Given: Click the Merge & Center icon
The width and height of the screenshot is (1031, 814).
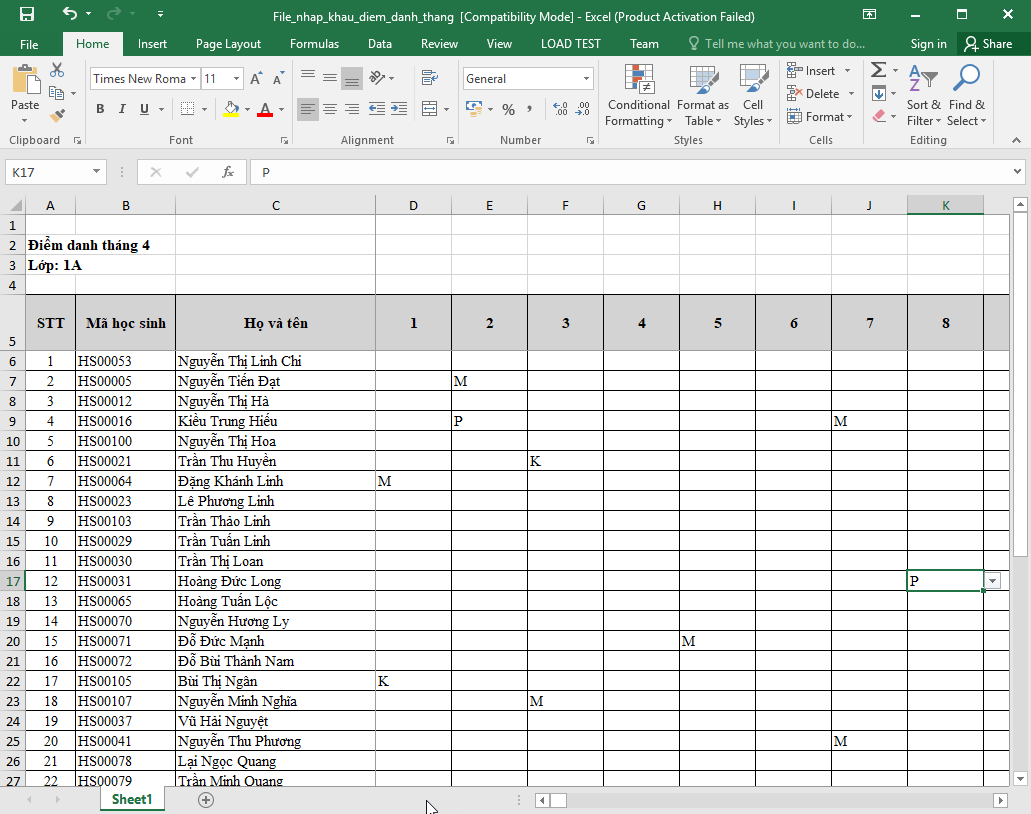Looking at the screenshot, I should (x=430, y=108).
